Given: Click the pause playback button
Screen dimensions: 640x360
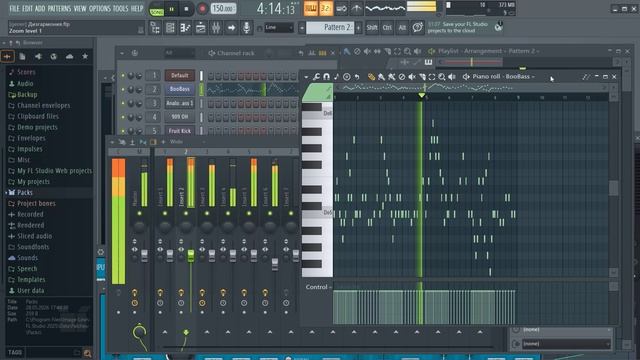Looking at the screenshot, I should (171, 9).
